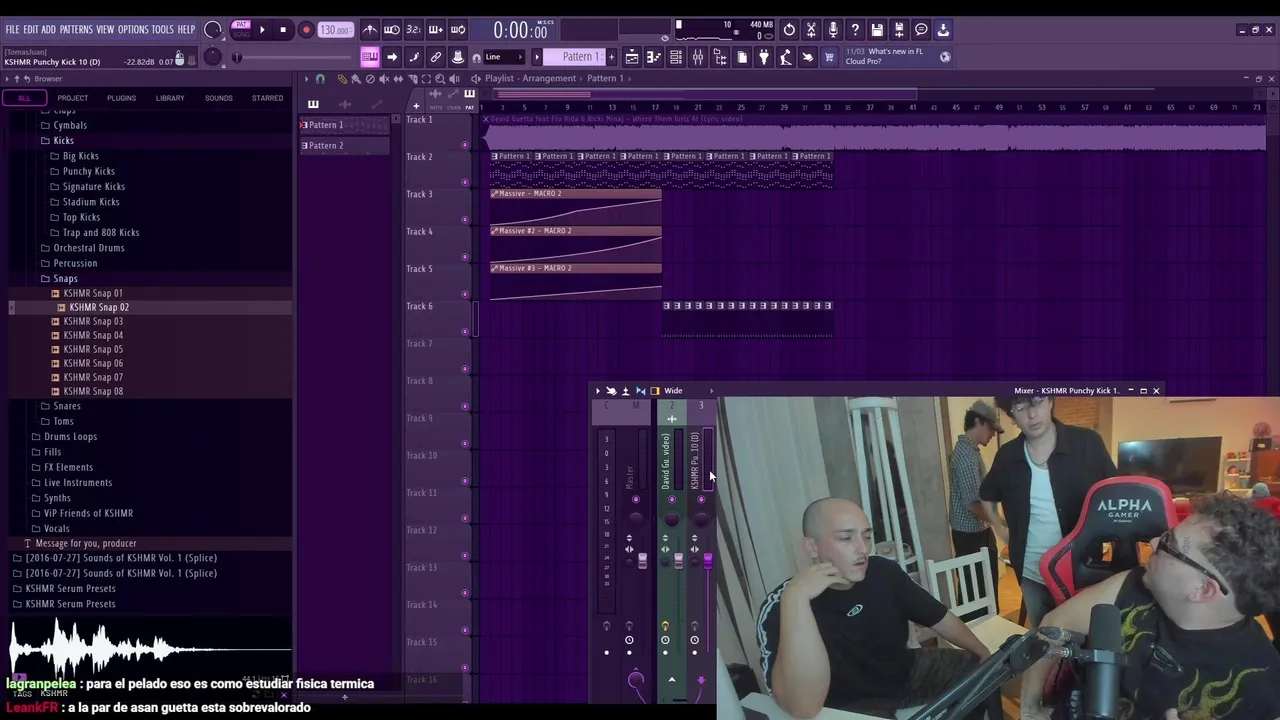Adjust the tempo 130.000 field
This screenshot has height=720, width=1280.
pyautogui.click(x=335, y=30)
